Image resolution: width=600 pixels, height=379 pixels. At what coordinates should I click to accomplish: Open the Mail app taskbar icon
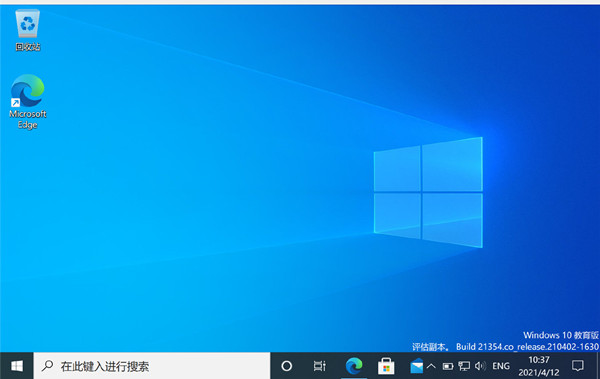(416, 367)
